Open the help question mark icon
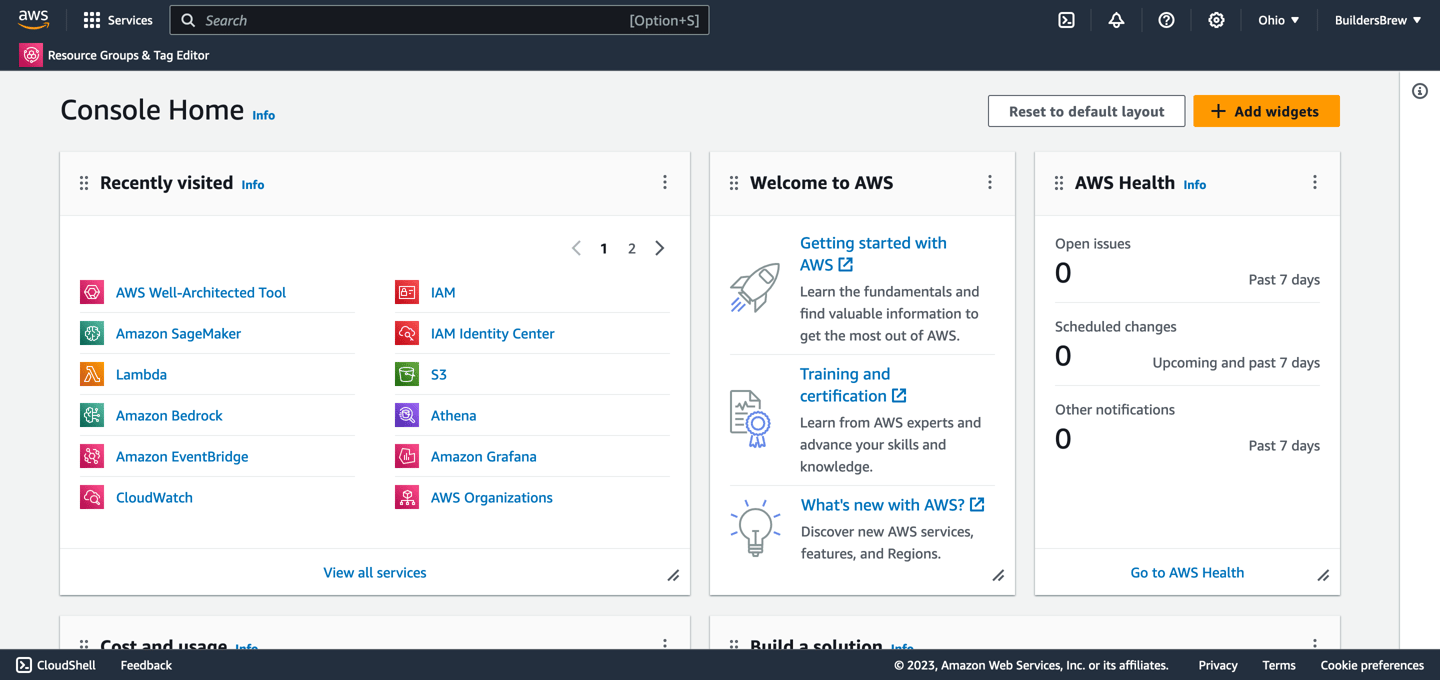1440x680 pixels. tap(1166, 20)
